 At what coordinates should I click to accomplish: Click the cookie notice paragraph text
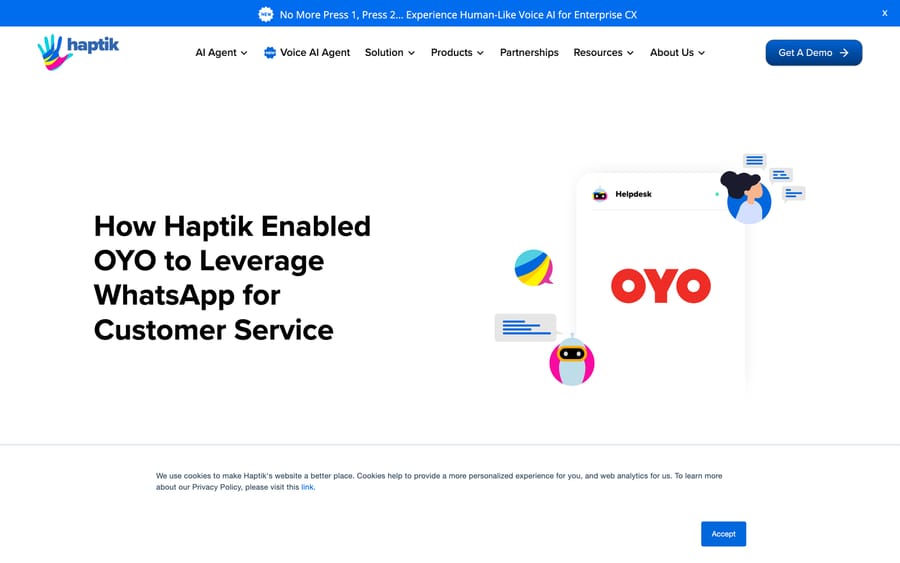pos(439,482)
